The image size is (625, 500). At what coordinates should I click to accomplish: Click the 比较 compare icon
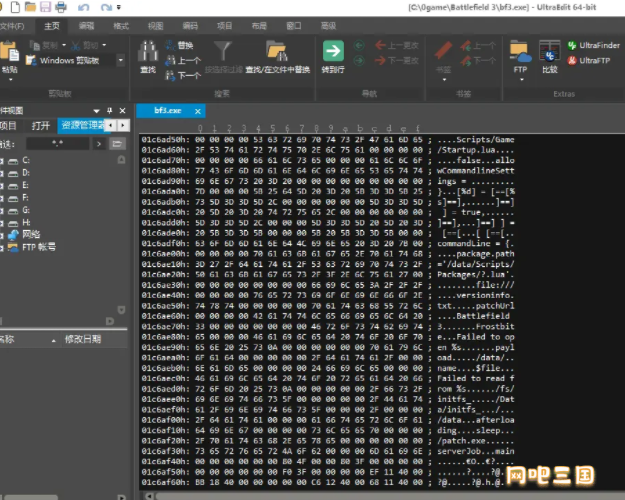pos(550,51)
